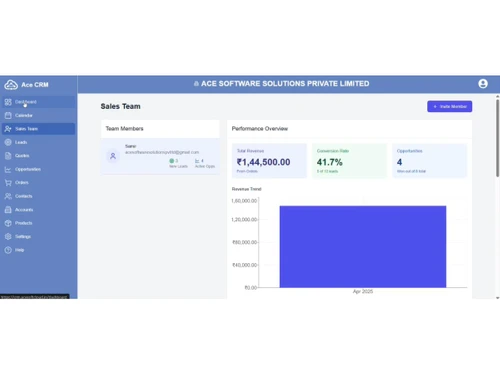This screenshot has width=500, height=375.
Task: Click the lock icon beside the company name
Action: pos(196,84)
